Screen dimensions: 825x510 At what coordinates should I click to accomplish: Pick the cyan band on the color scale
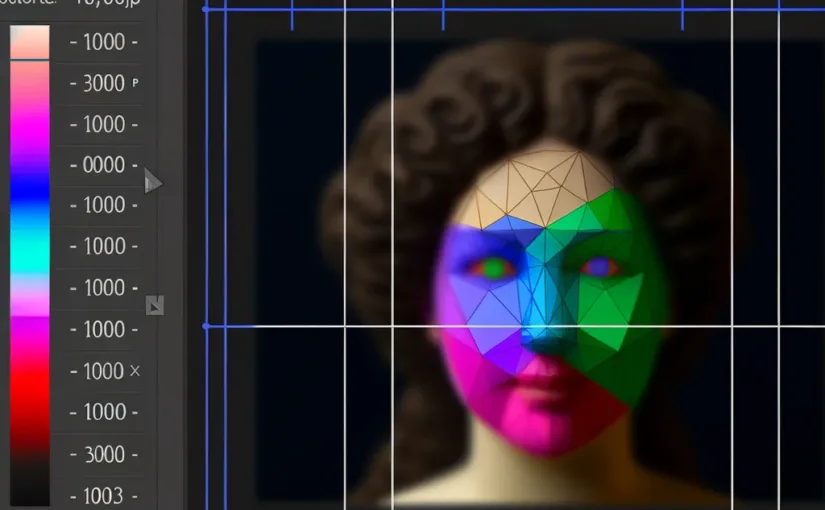tap(30, 253)
